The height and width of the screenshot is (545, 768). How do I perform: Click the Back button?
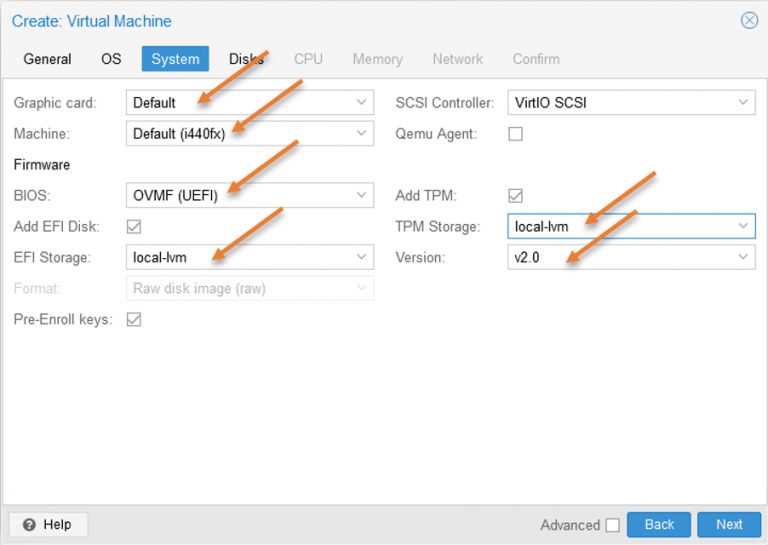(x=659, y=524)
